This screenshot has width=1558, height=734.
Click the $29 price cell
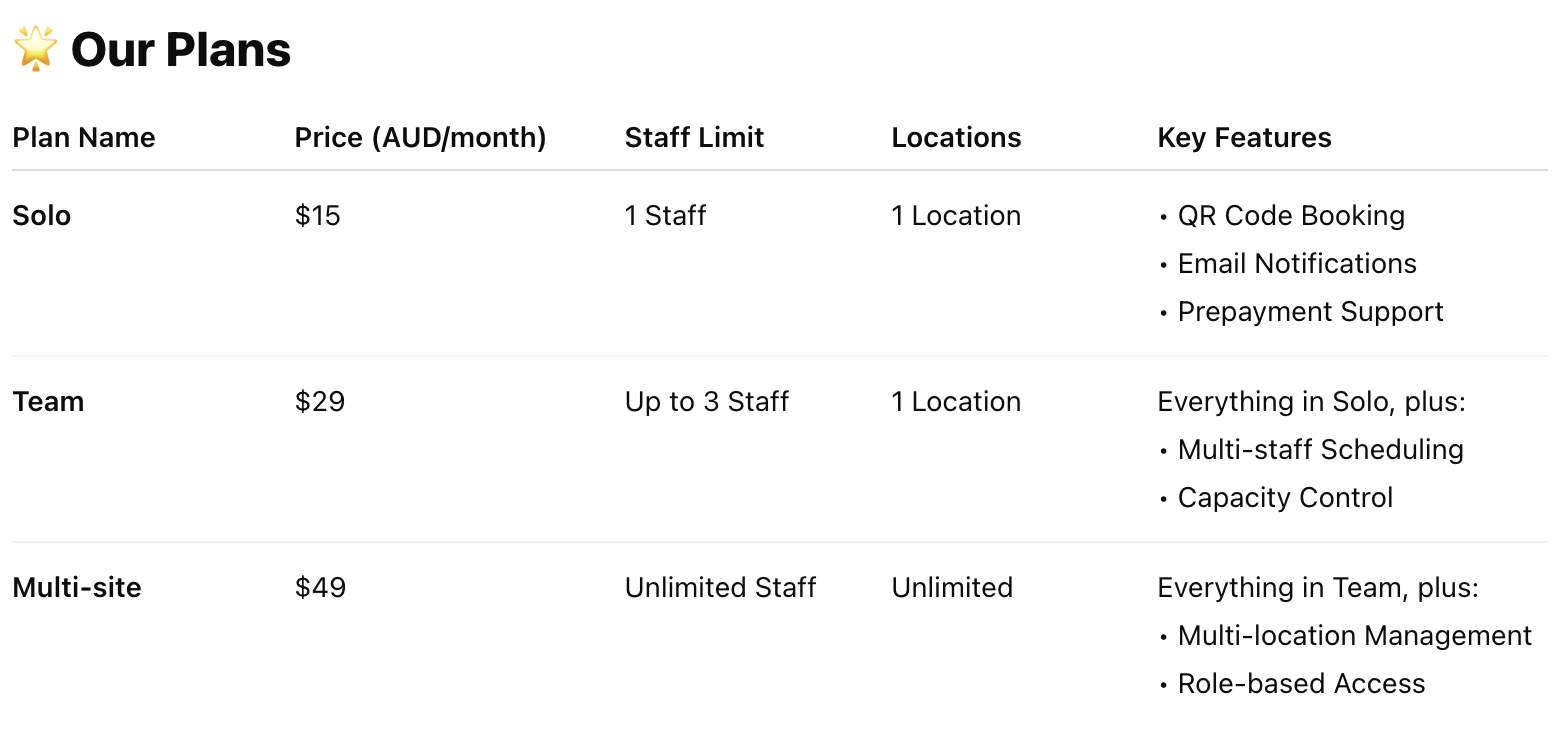pyautogui.click(x=320, y=402)
